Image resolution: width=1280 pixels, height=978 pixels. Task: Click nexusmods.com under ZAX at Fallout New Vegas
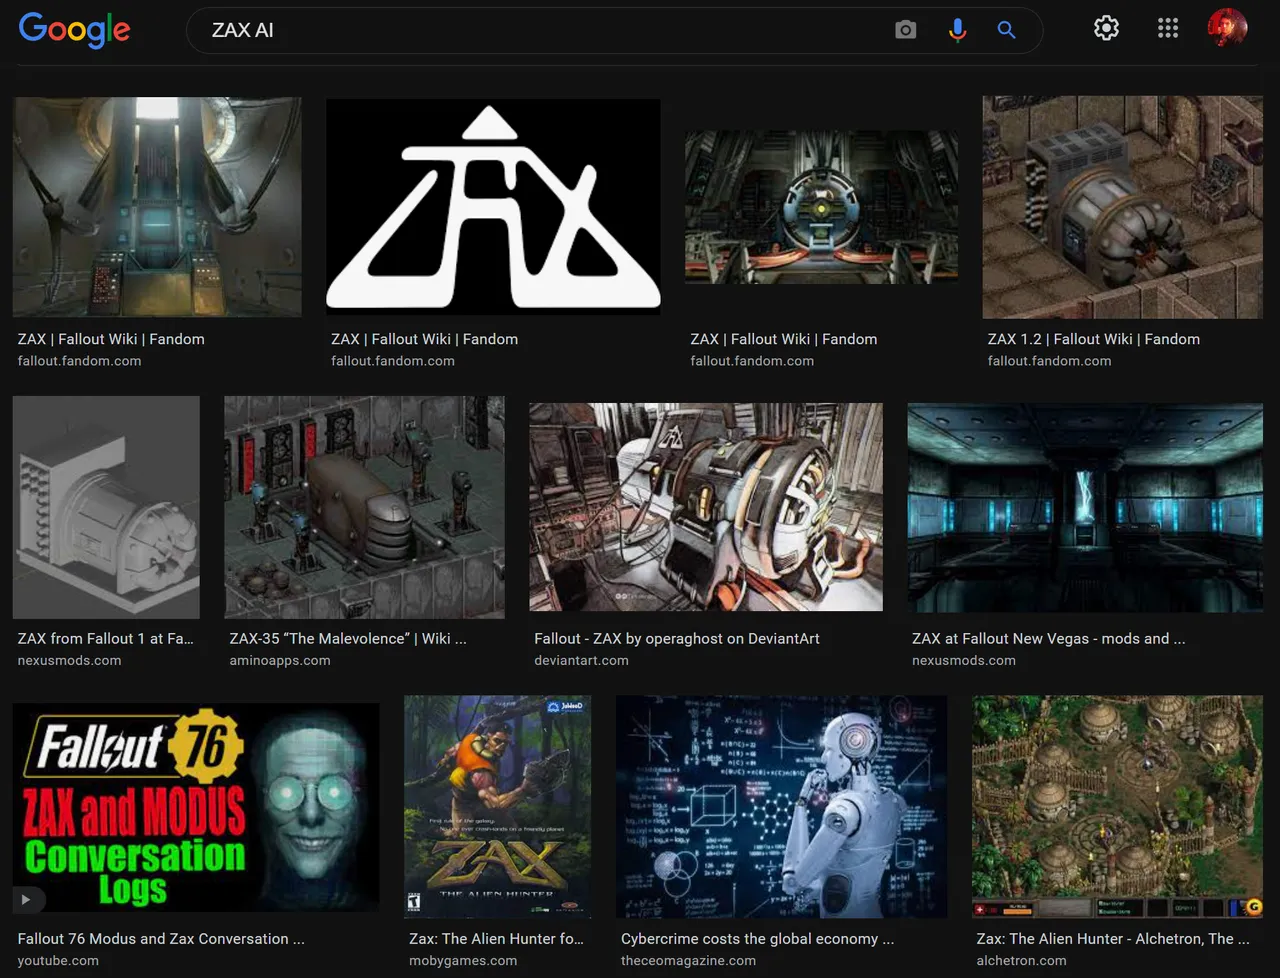[963, 660]
